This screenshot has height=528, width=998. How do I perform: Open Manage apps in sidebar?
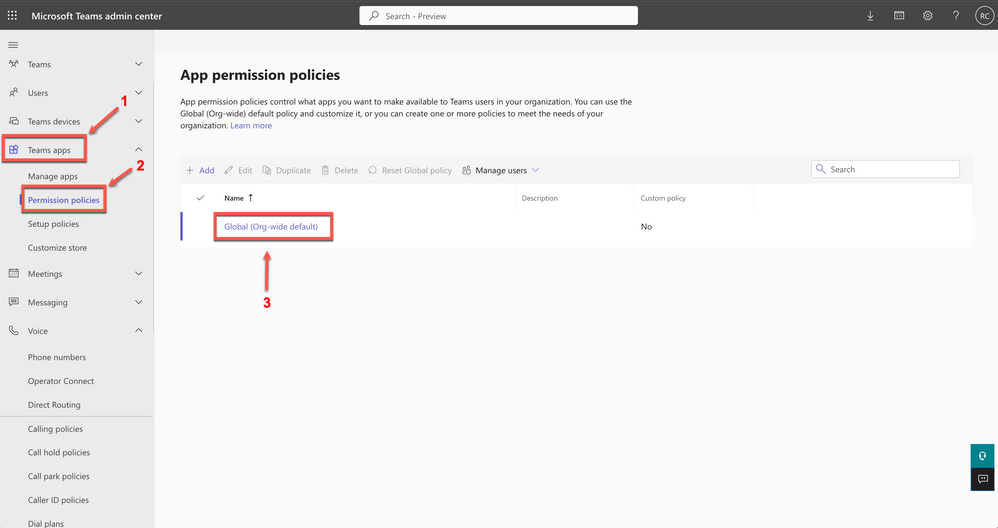pos(53,176)
